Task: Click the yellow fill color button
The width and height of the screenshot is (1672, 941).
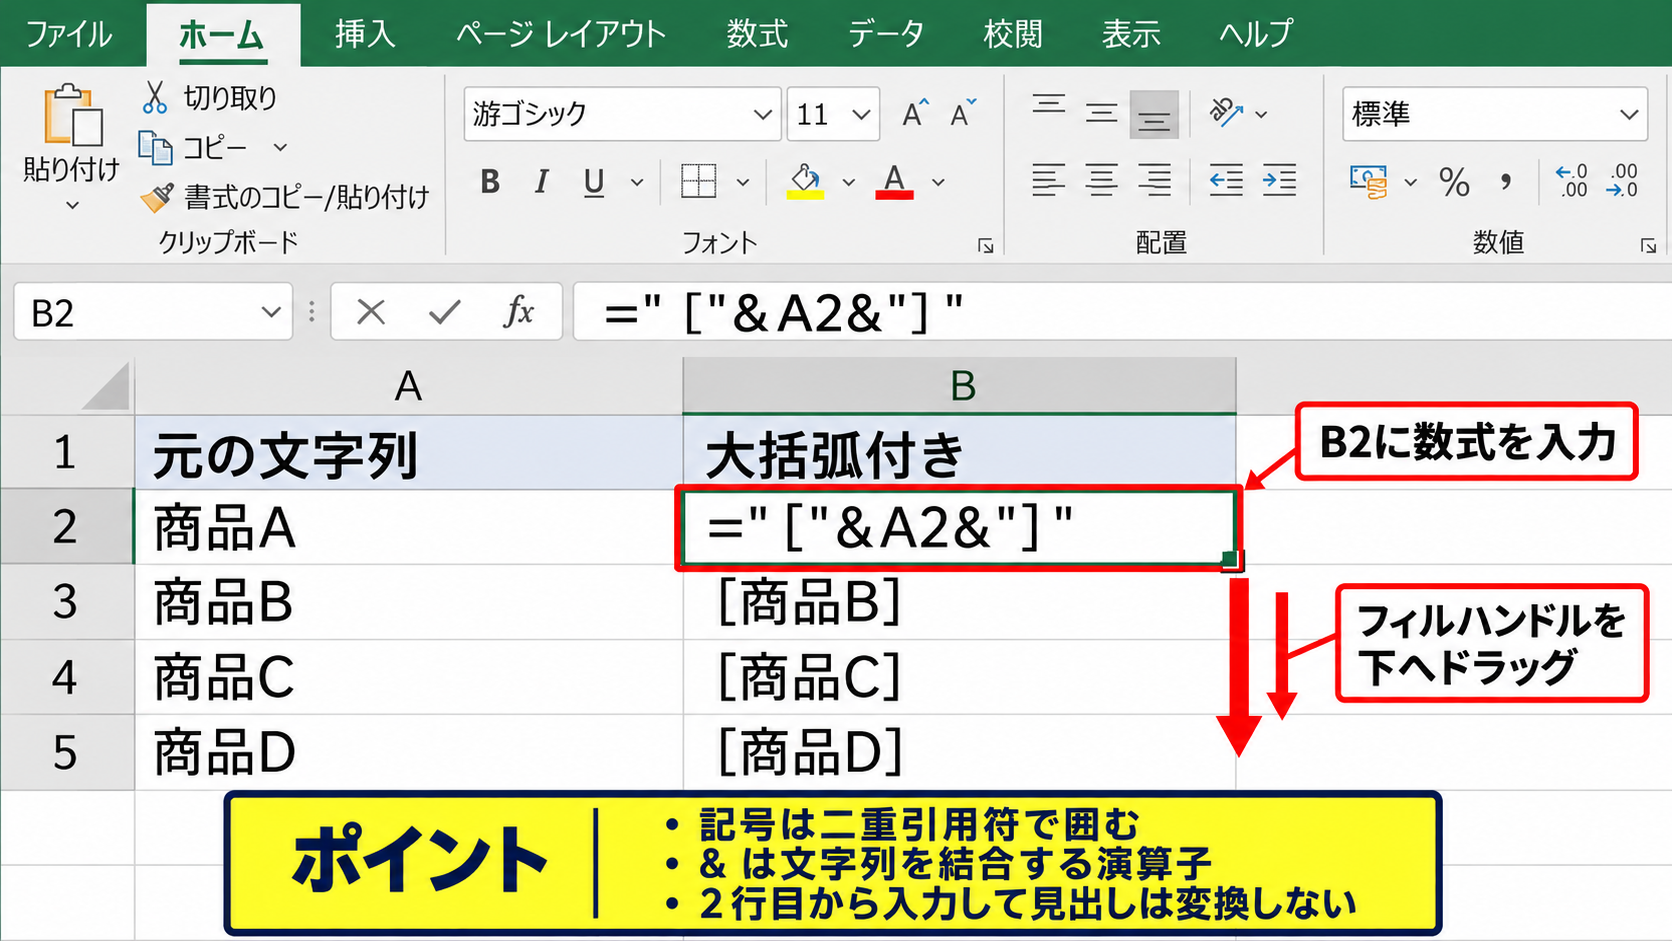Action: pos(805,182)
